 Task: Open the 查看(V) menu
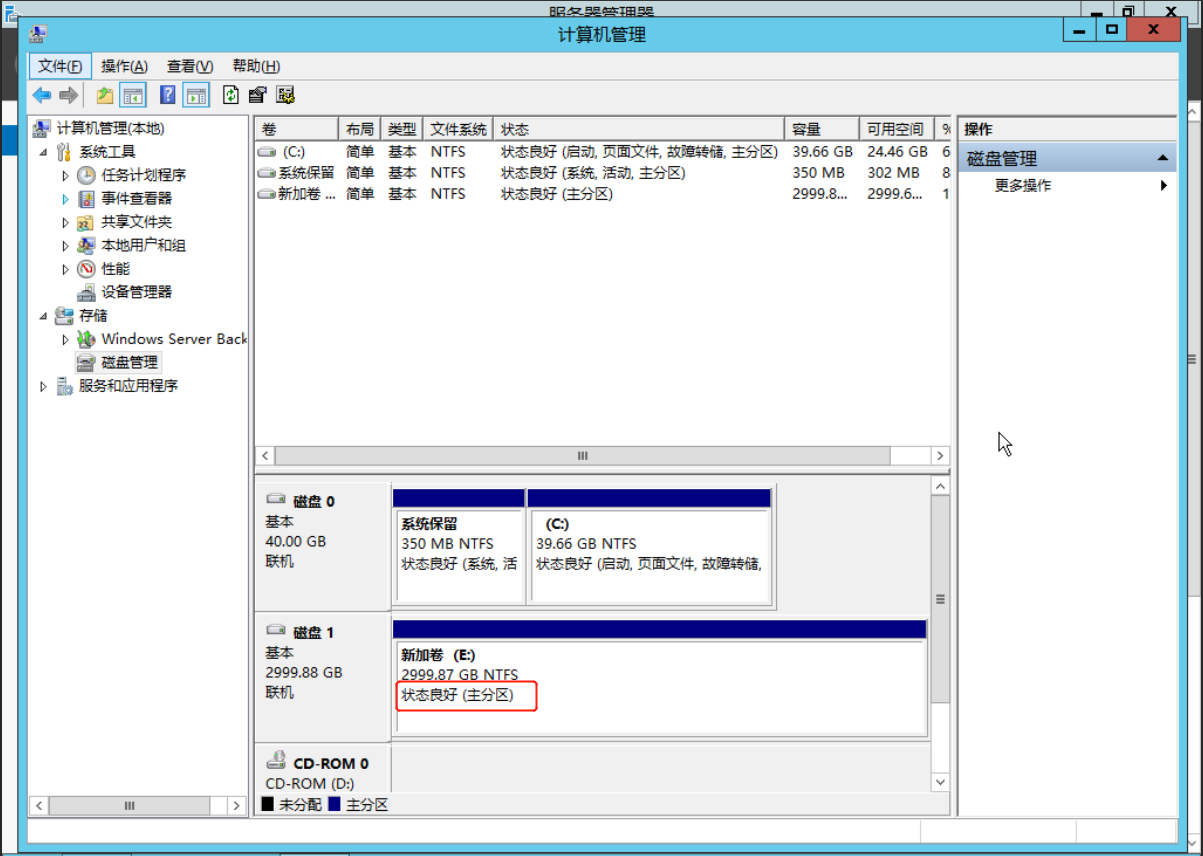[189, 66]
